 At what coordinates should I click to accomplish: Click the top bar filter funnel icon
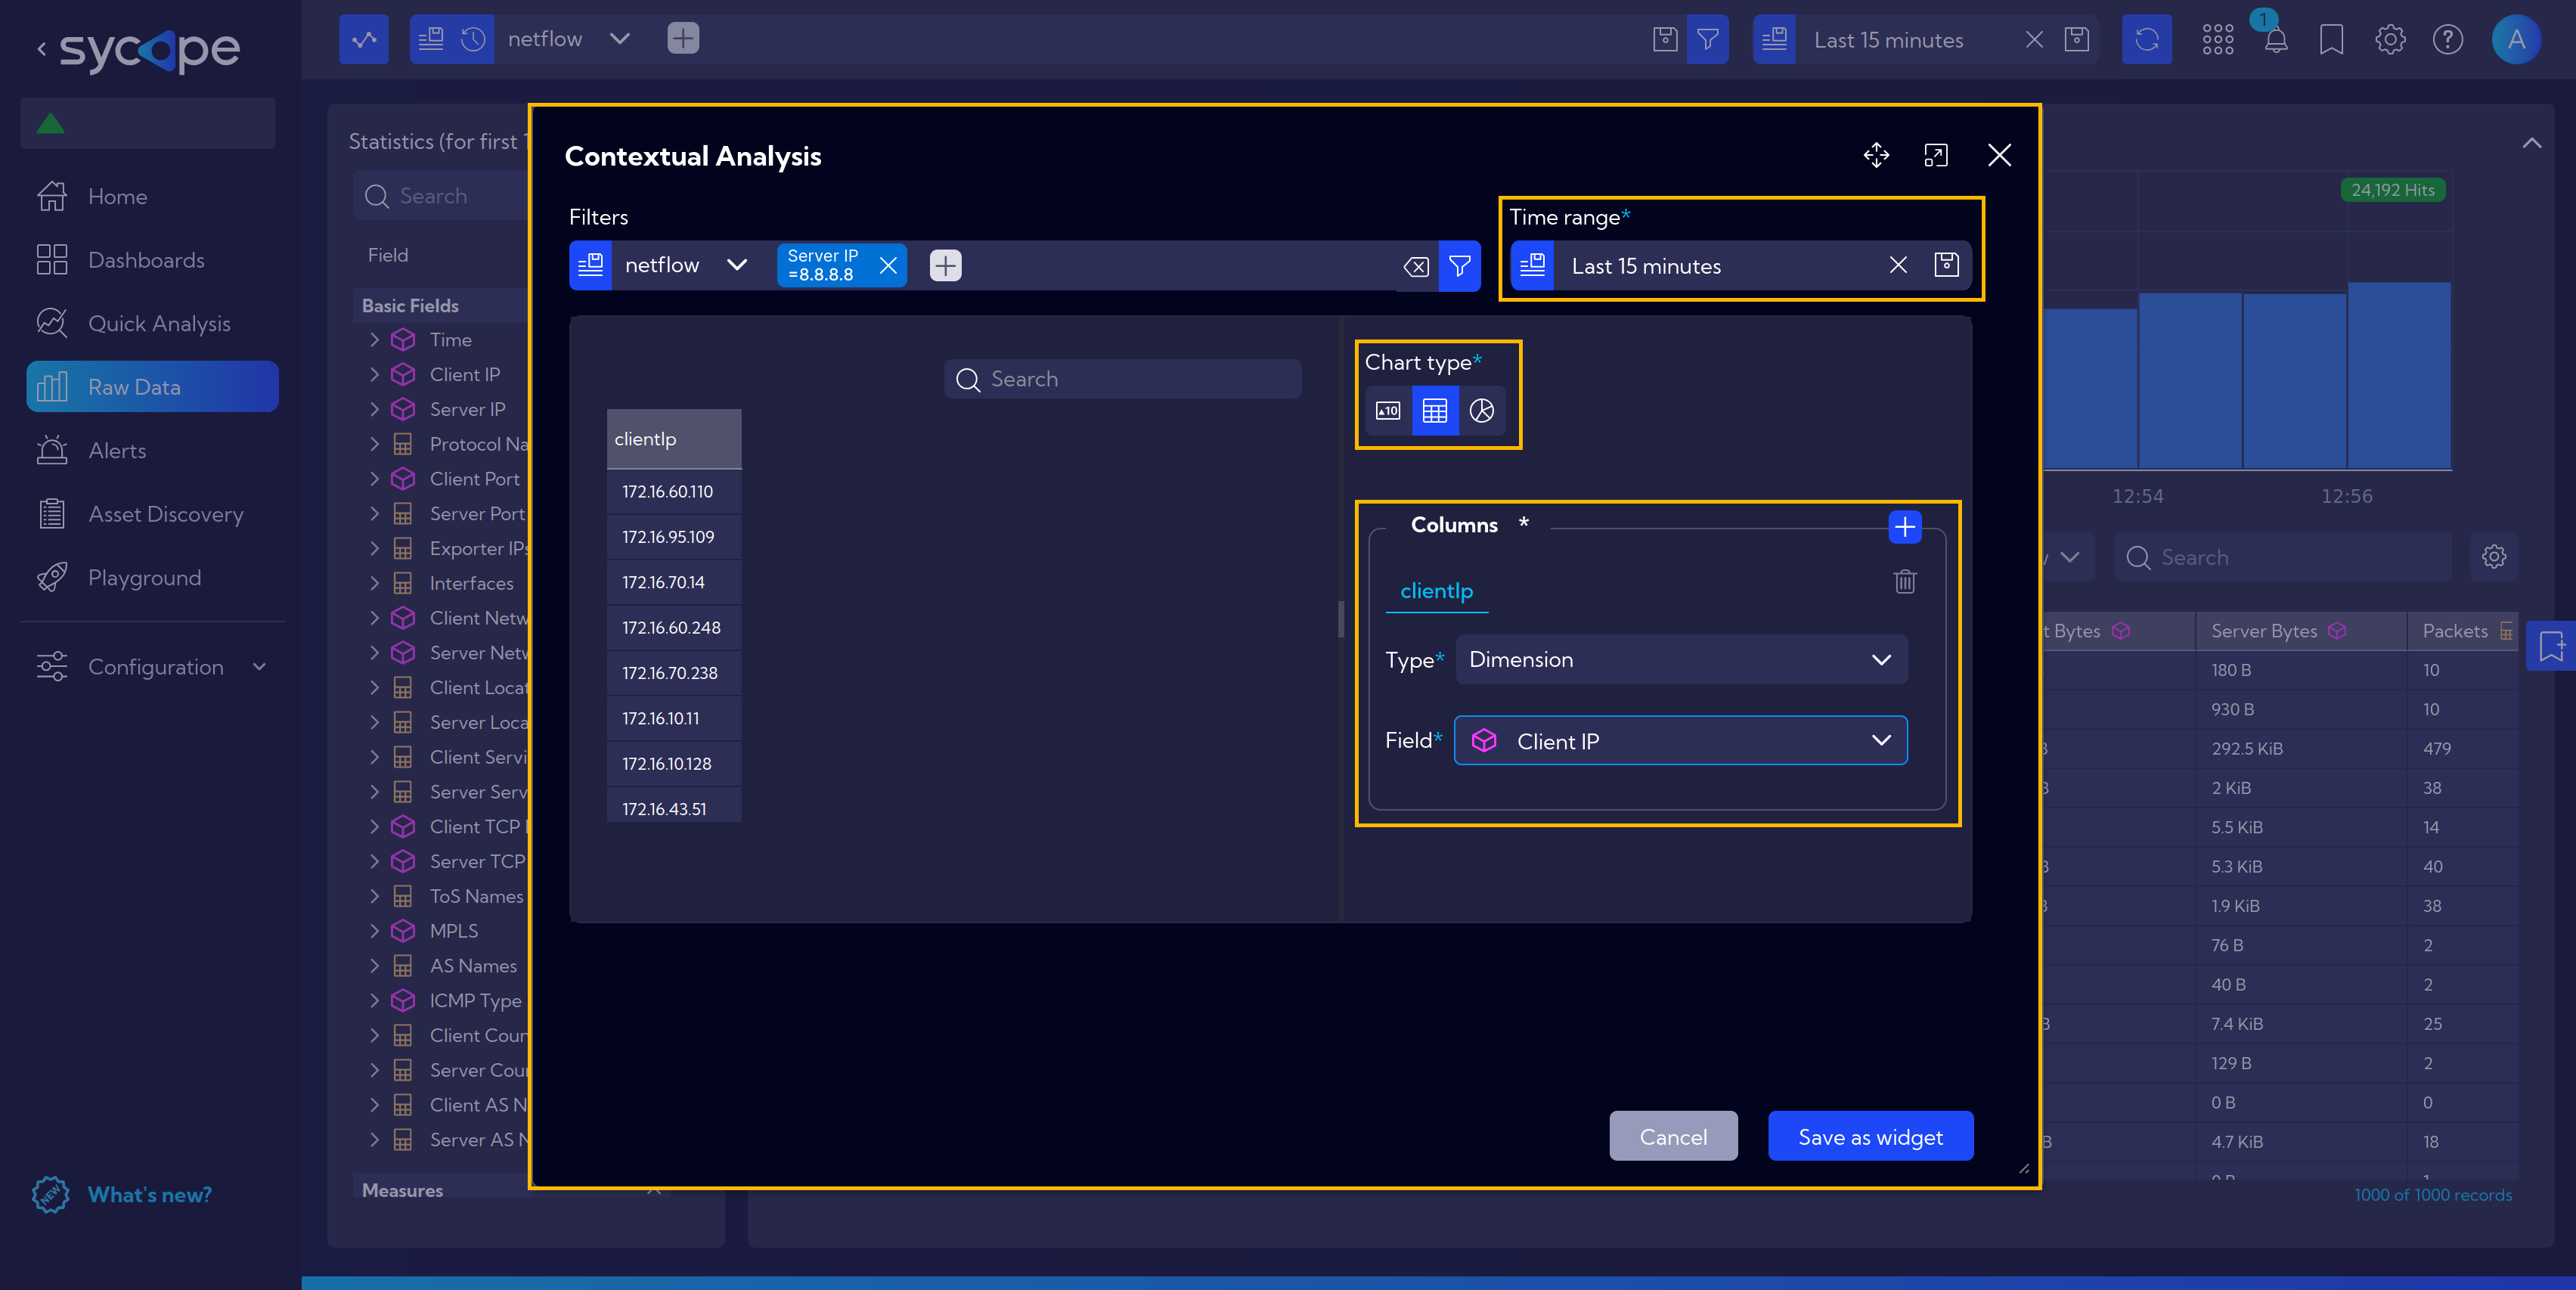[1708, 40]
